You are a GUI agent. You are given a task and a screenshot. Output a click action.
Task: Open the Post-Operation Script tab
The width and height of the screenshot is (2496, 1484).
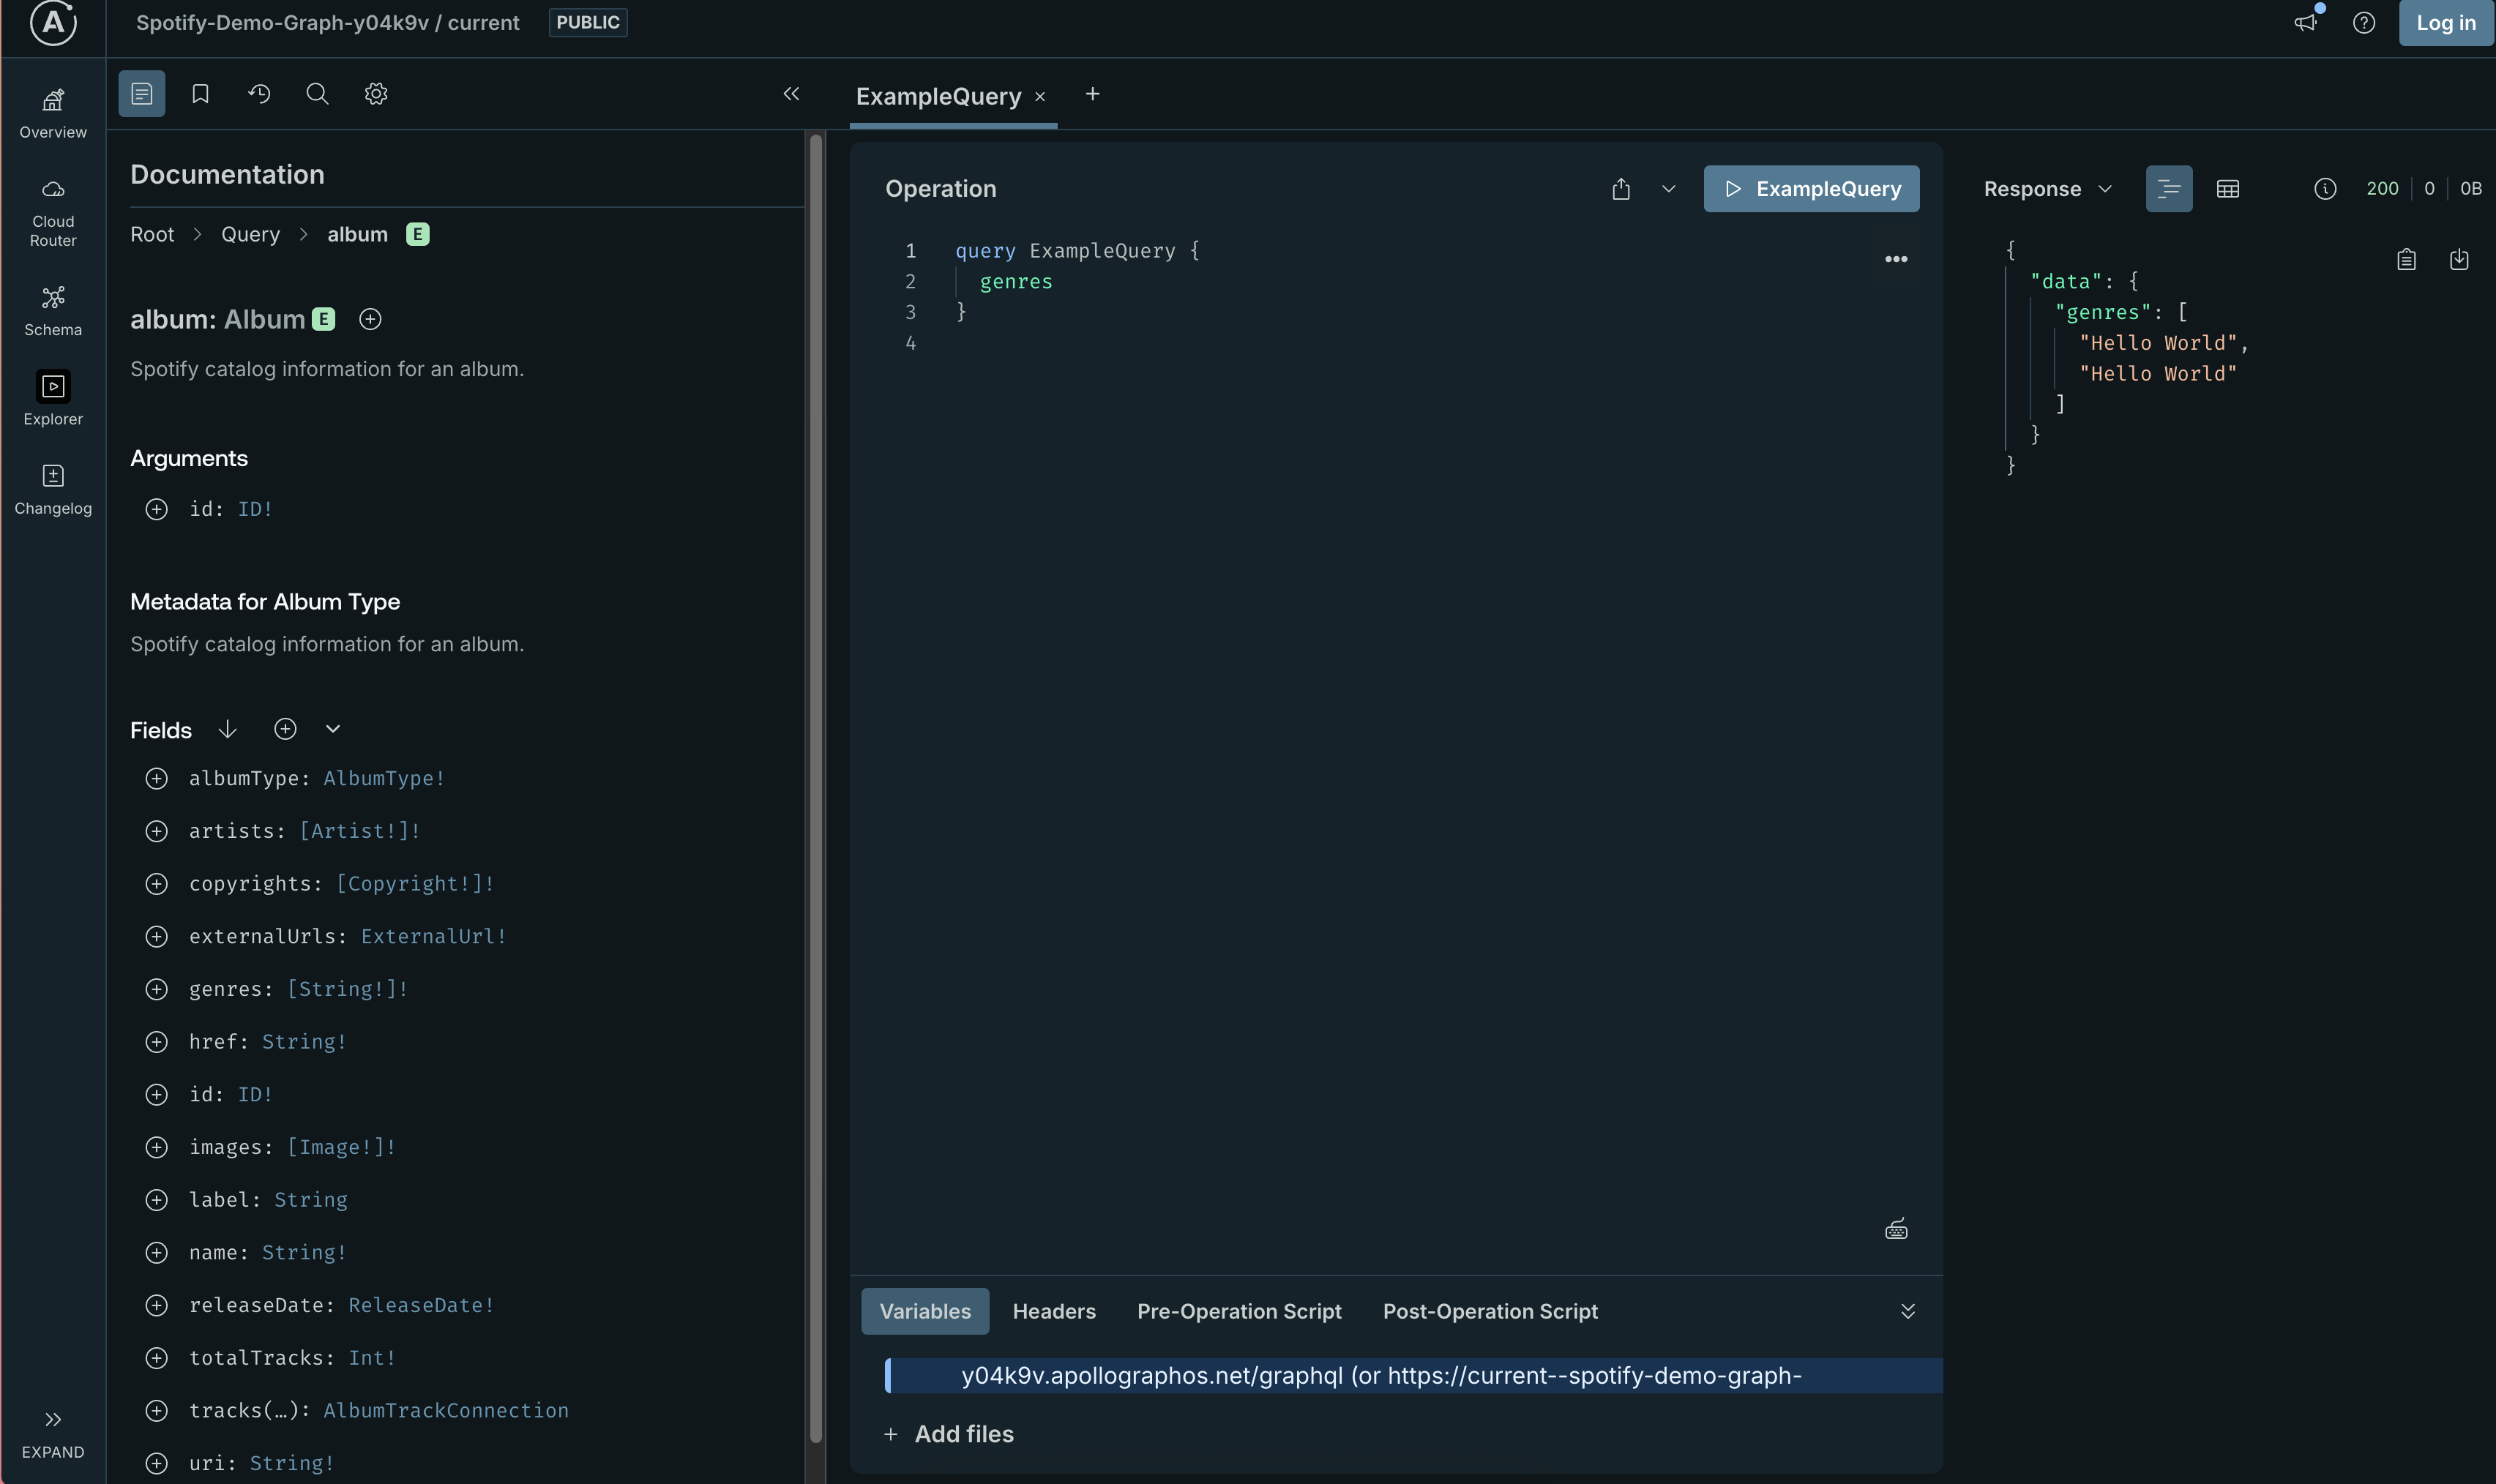click(1490, 1311)
